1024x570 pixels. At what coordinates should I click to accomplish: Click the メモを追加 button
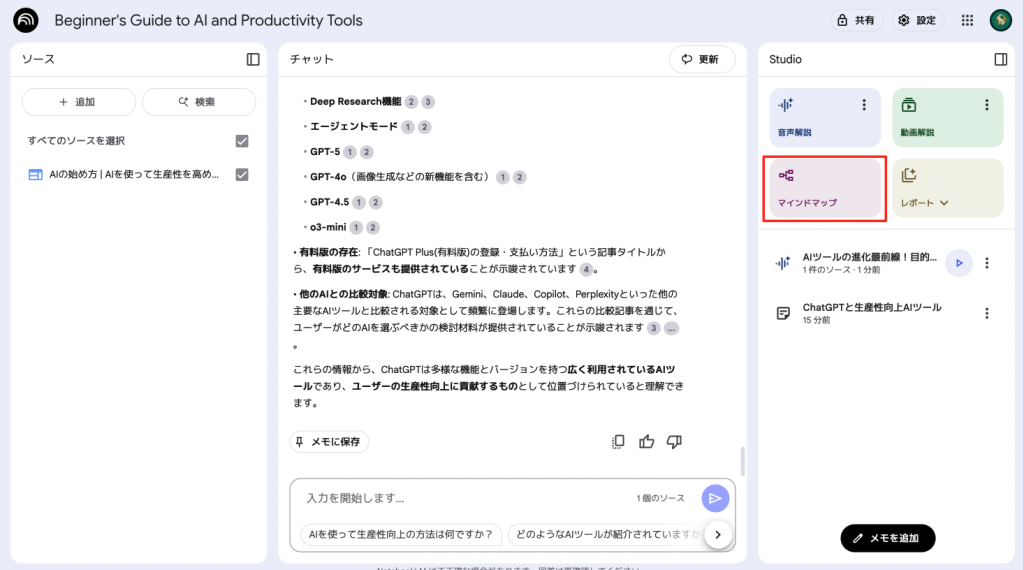(888, 538)
